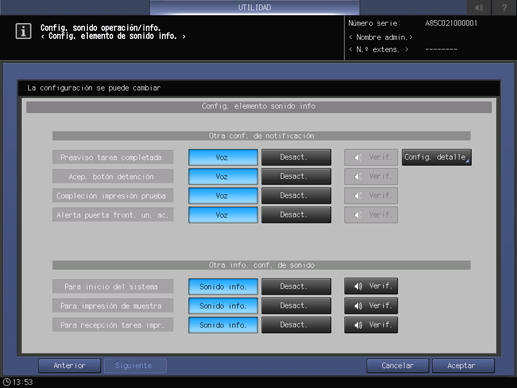517x388 pixels.
Task: Choose Sonido info. for Para recepción tarea impr.
Action: pyautogui.click(x=223, y=325)
